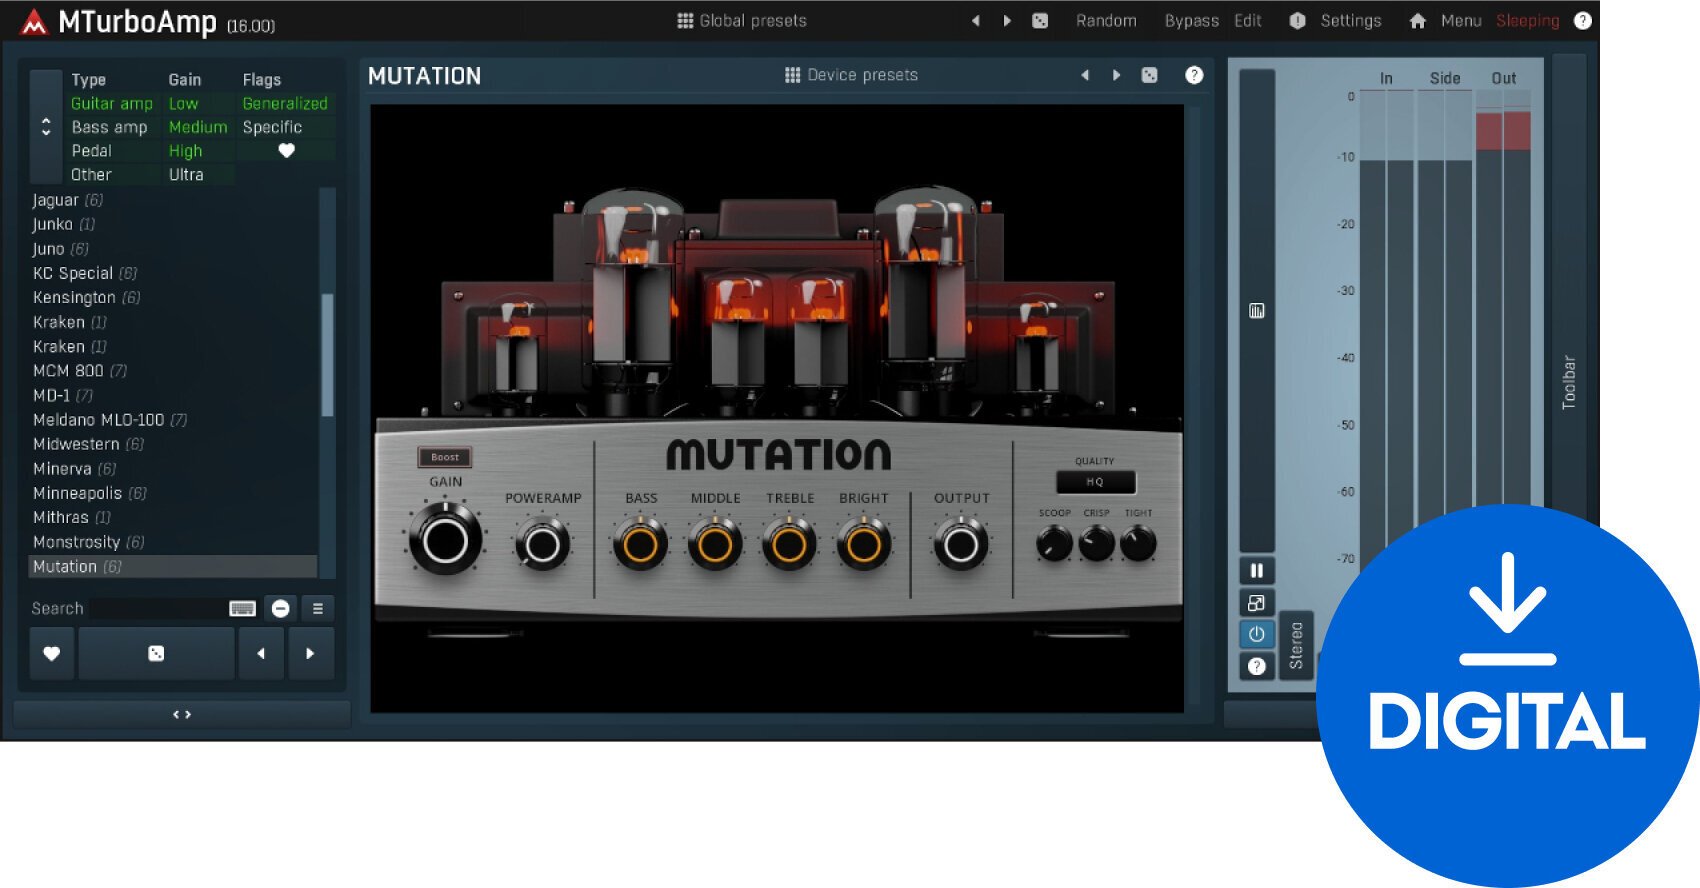The width and height of the screenshot is (1700, 888).
Task: Randomize device preset with dice icon
Action: pyautogui.click(x=1150, y=75)
